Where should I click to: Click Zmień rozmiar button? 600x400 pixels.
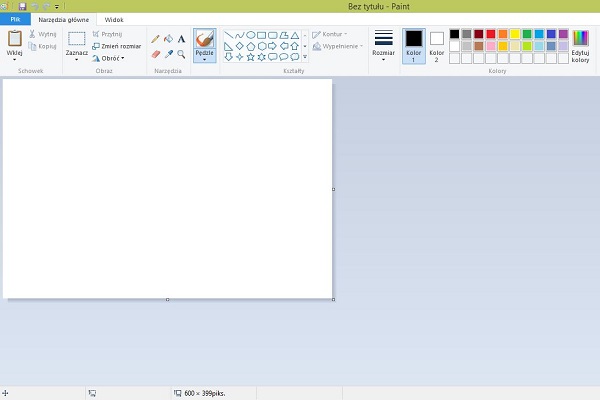click(x=115, y=46)
